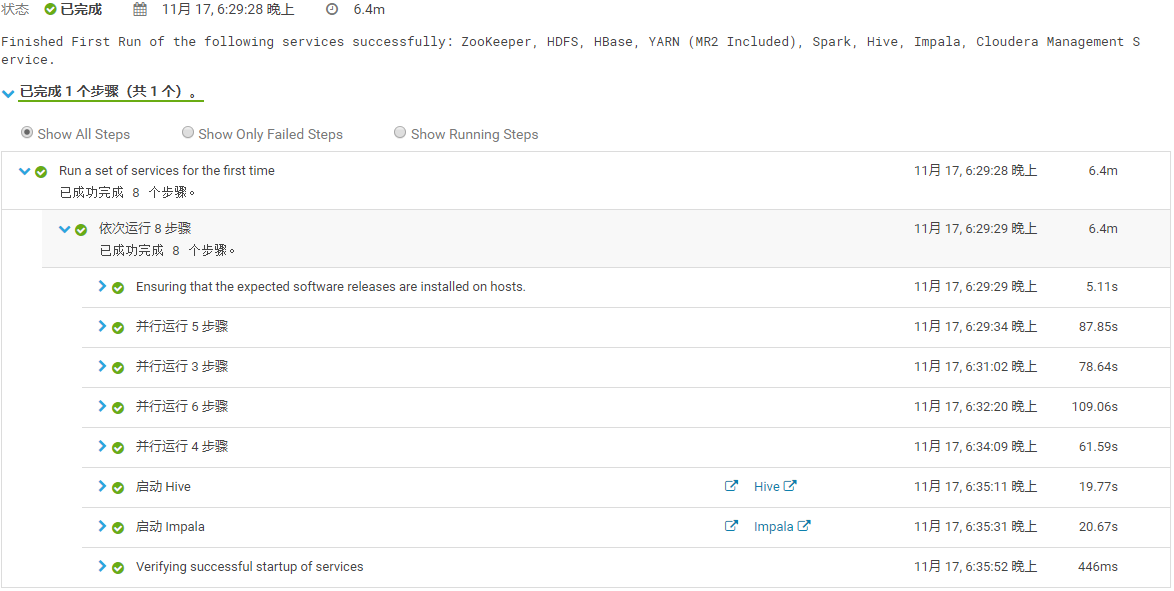Click timestamp '11月 17, 6:35:11 晚上'
The width and height of the screenshot is (1174, 591).
pyautogui.click(x=976, y=487)
